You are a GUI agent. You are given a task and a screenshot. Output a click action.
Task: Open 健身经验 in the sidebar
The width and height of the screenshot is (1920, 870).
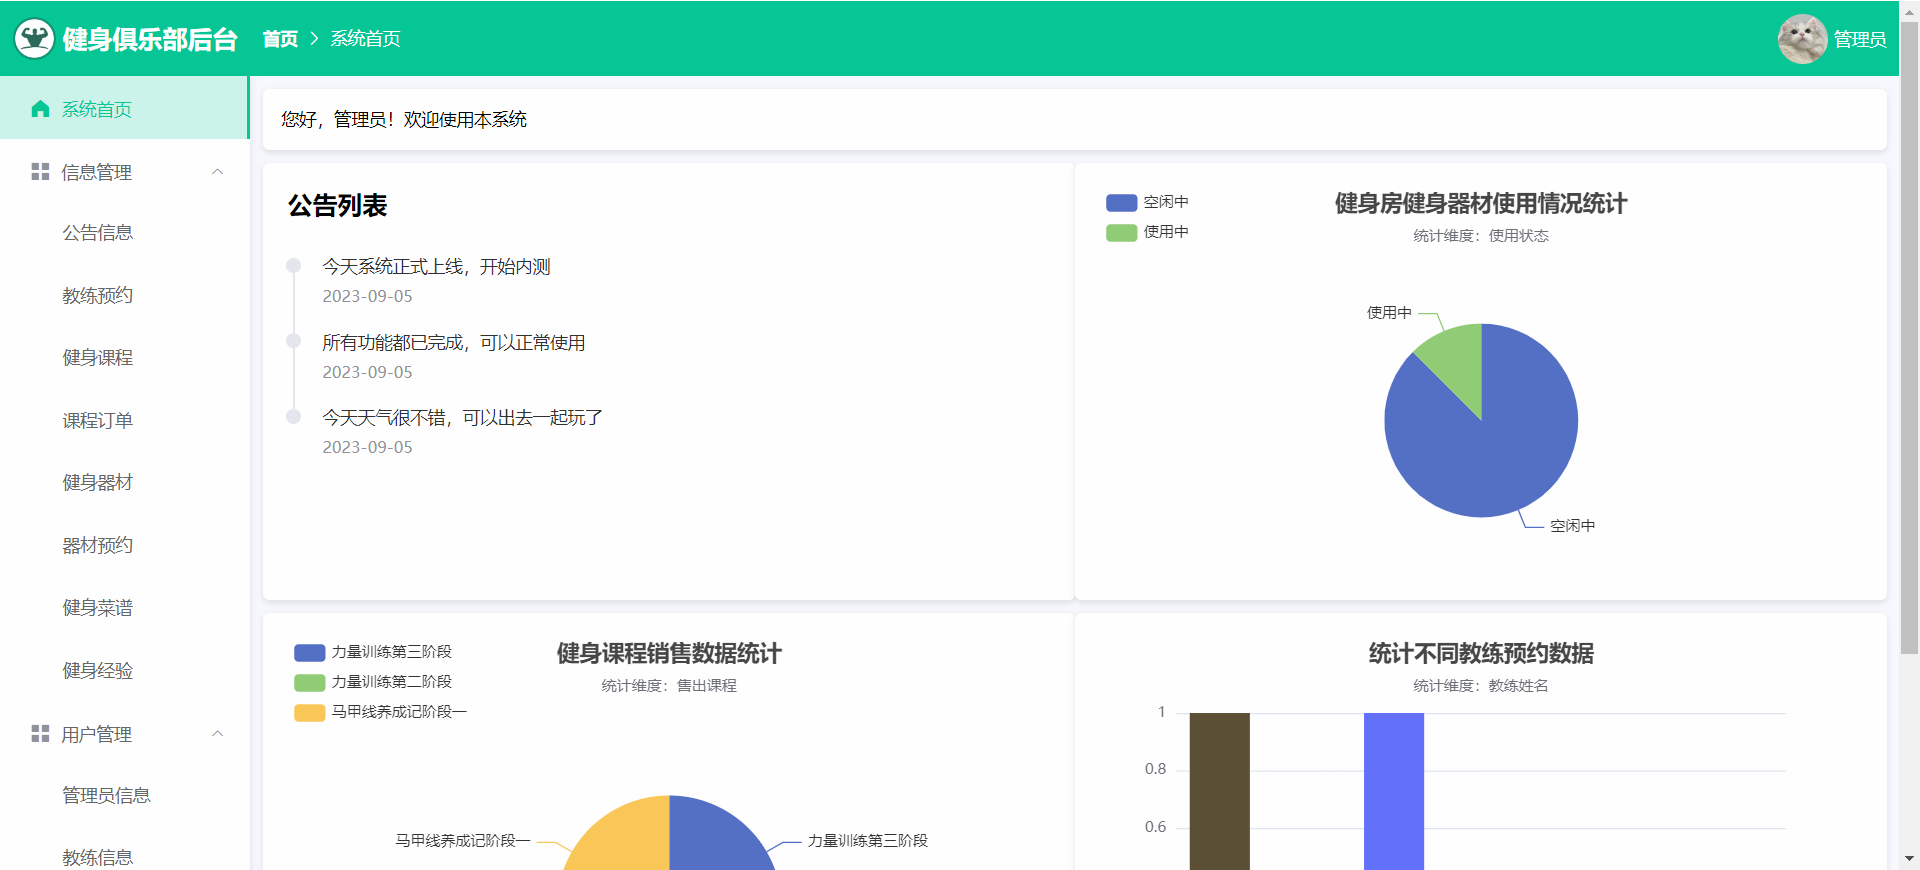tap(124, 671)
